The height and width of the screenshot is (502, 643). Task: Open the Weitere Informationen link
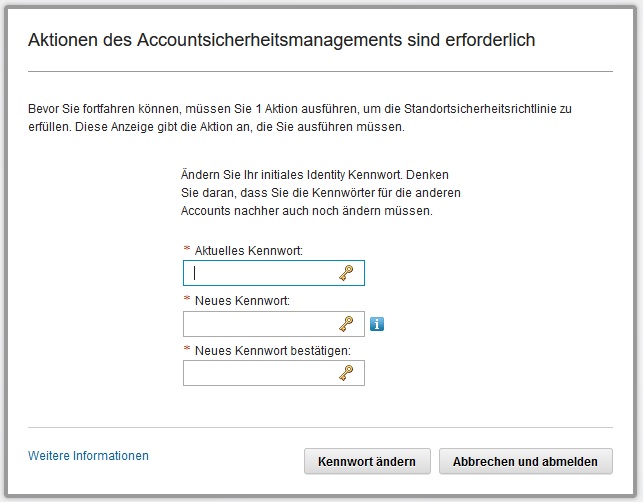(x=88, y=456)
